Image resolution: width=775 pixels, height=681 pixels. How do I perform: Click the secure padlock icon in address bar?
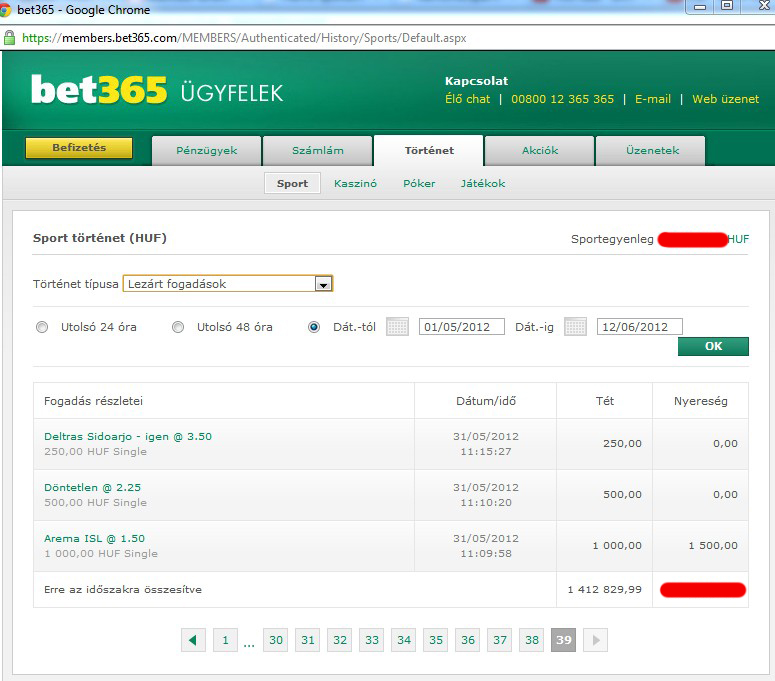(x=9, y=38)
